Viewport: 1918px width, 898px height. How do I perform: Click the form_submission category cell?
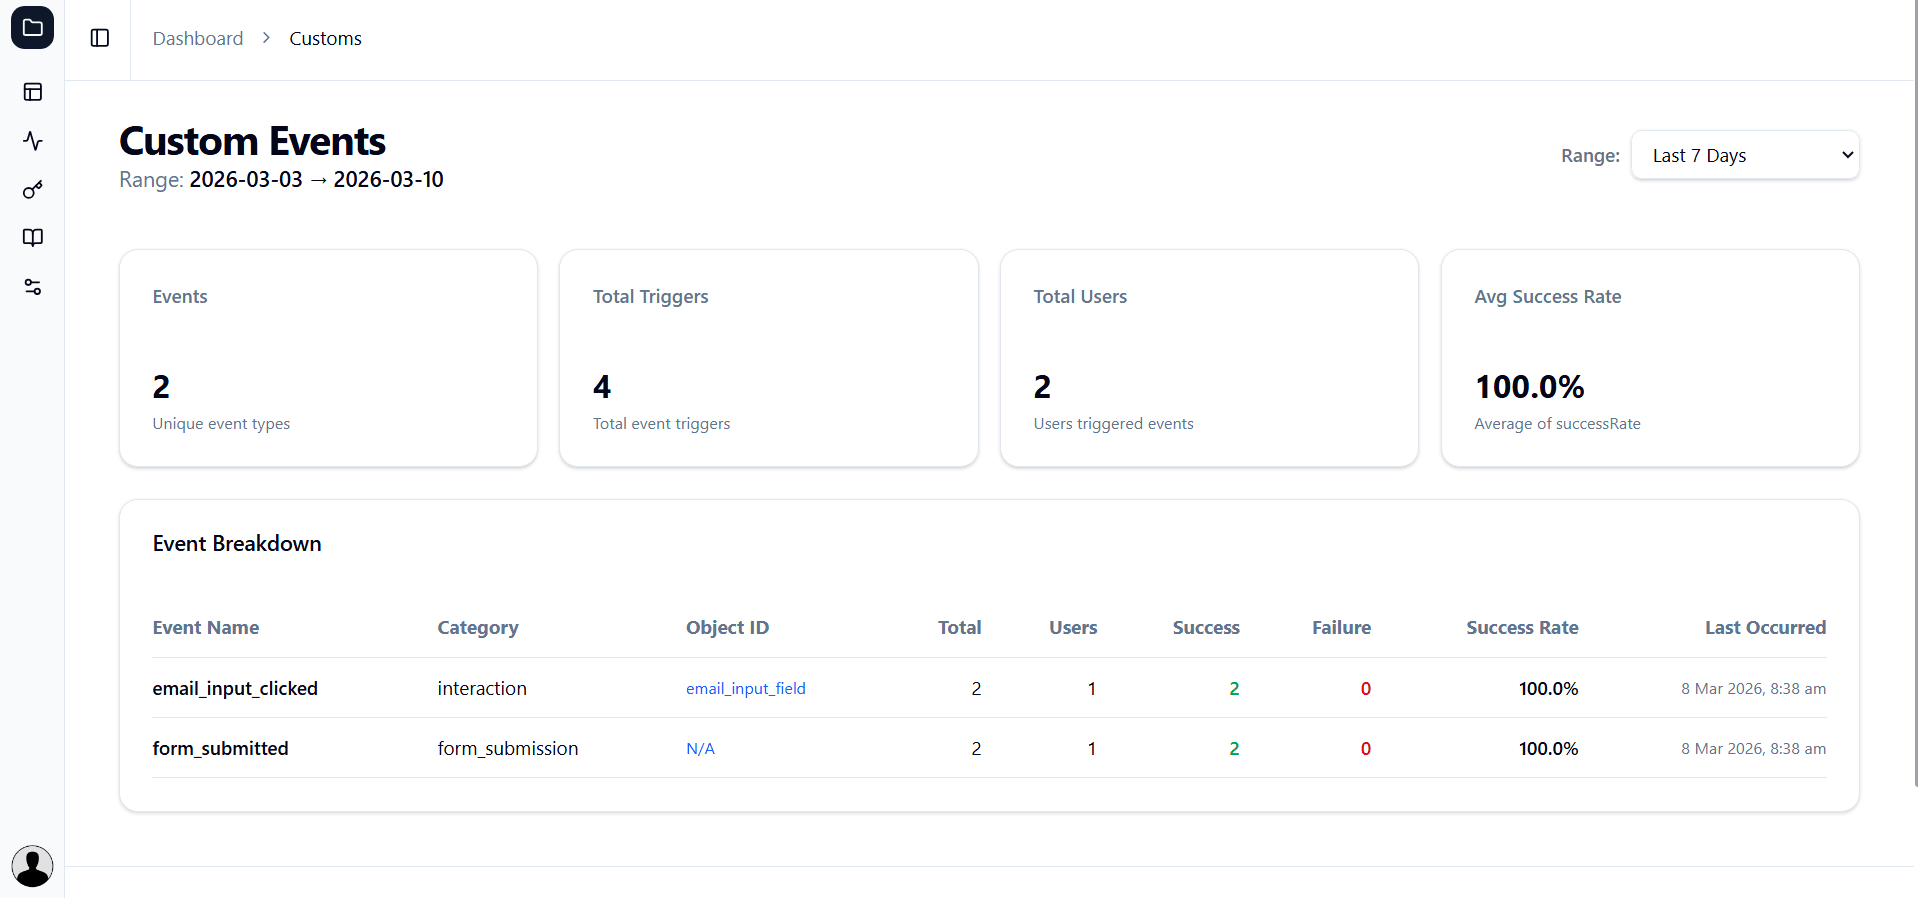pyautogui.click(x=508, y=748)
